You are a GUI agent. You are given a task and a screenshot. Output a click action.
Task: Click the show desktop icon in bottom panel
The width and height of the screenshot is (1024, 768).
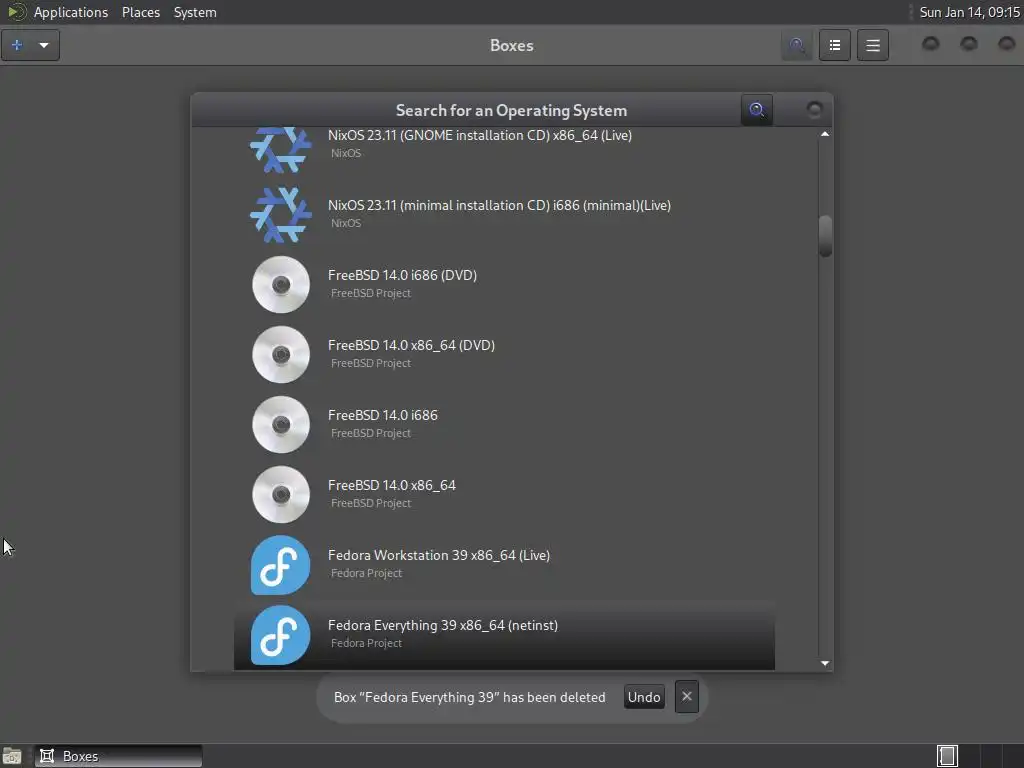12,756
